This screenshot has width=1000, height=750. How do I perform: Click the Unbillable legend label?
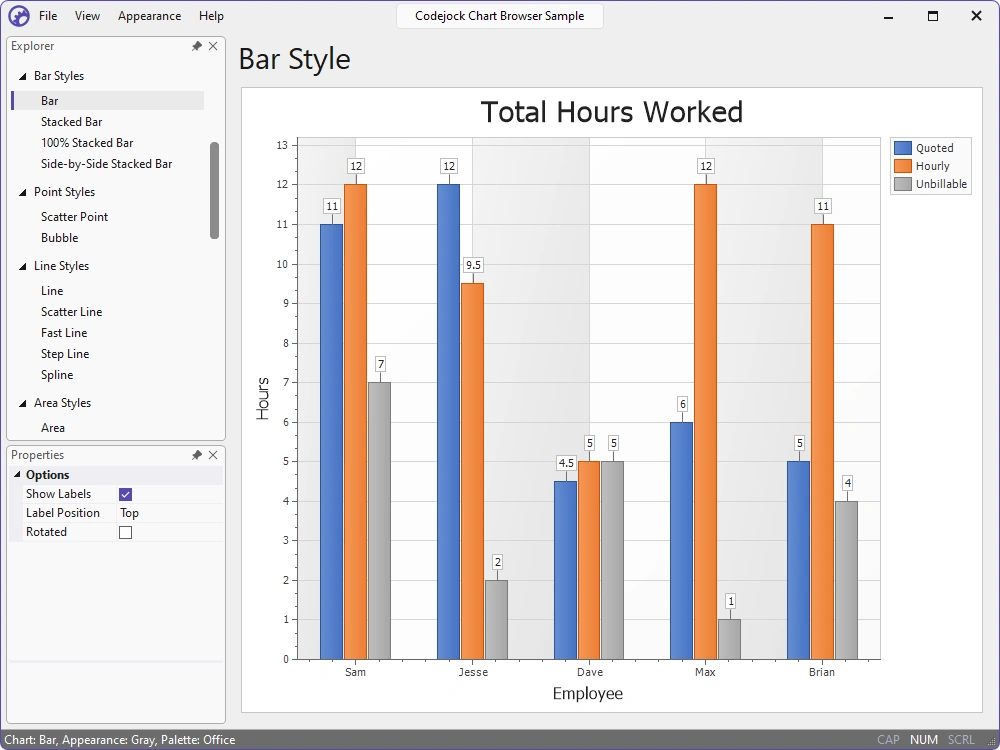pos(941,184)
